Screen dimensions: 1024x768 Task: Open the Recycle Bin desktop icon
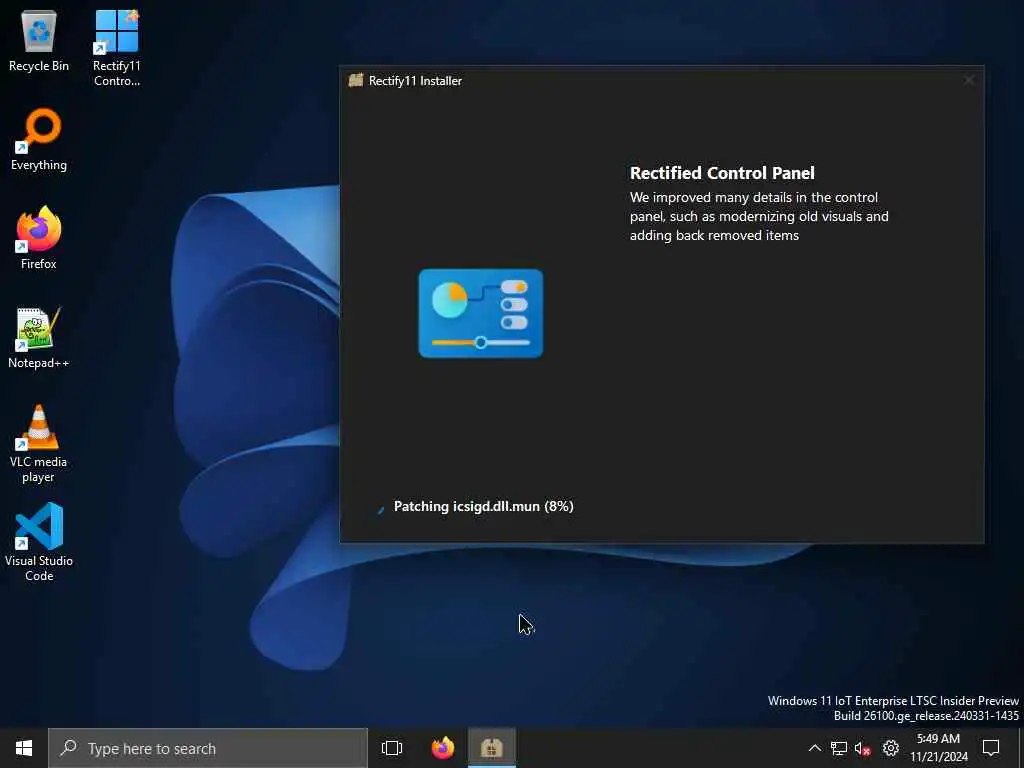(39, 40)
